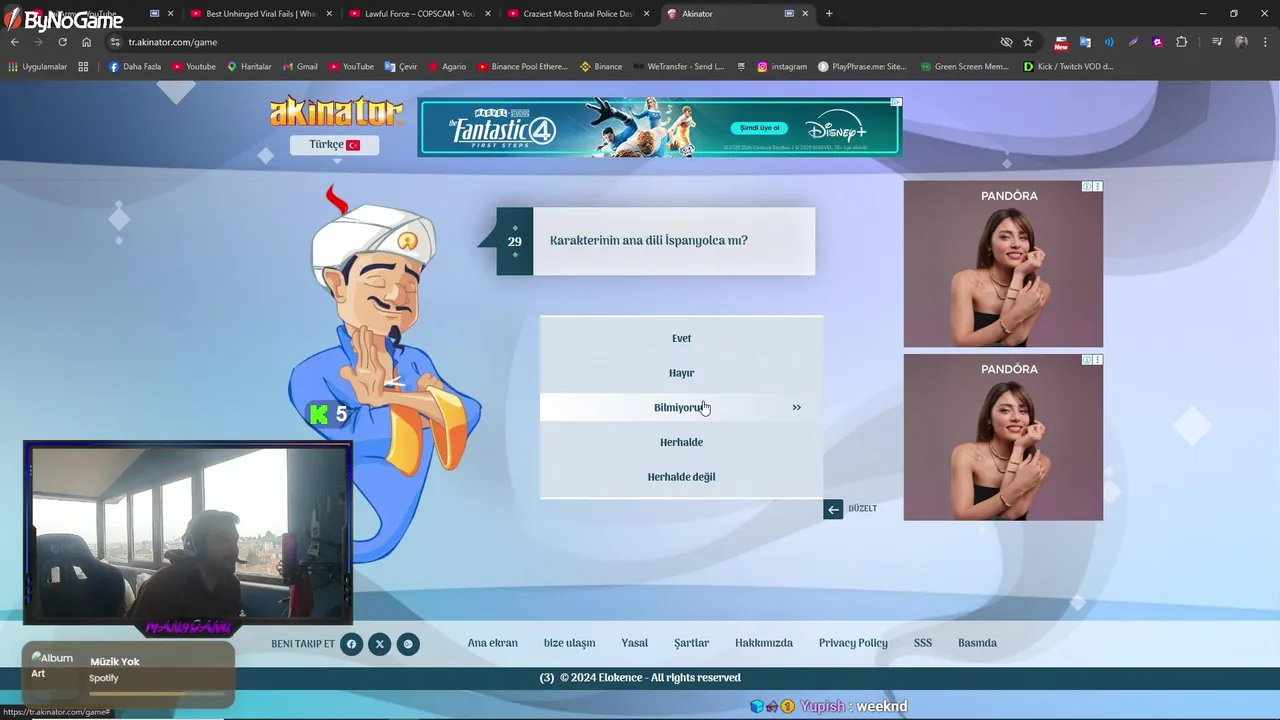This screenshot has width=1280, height=720.
Task: Open the Agario bookmark
Action: (x=447, y=67)
